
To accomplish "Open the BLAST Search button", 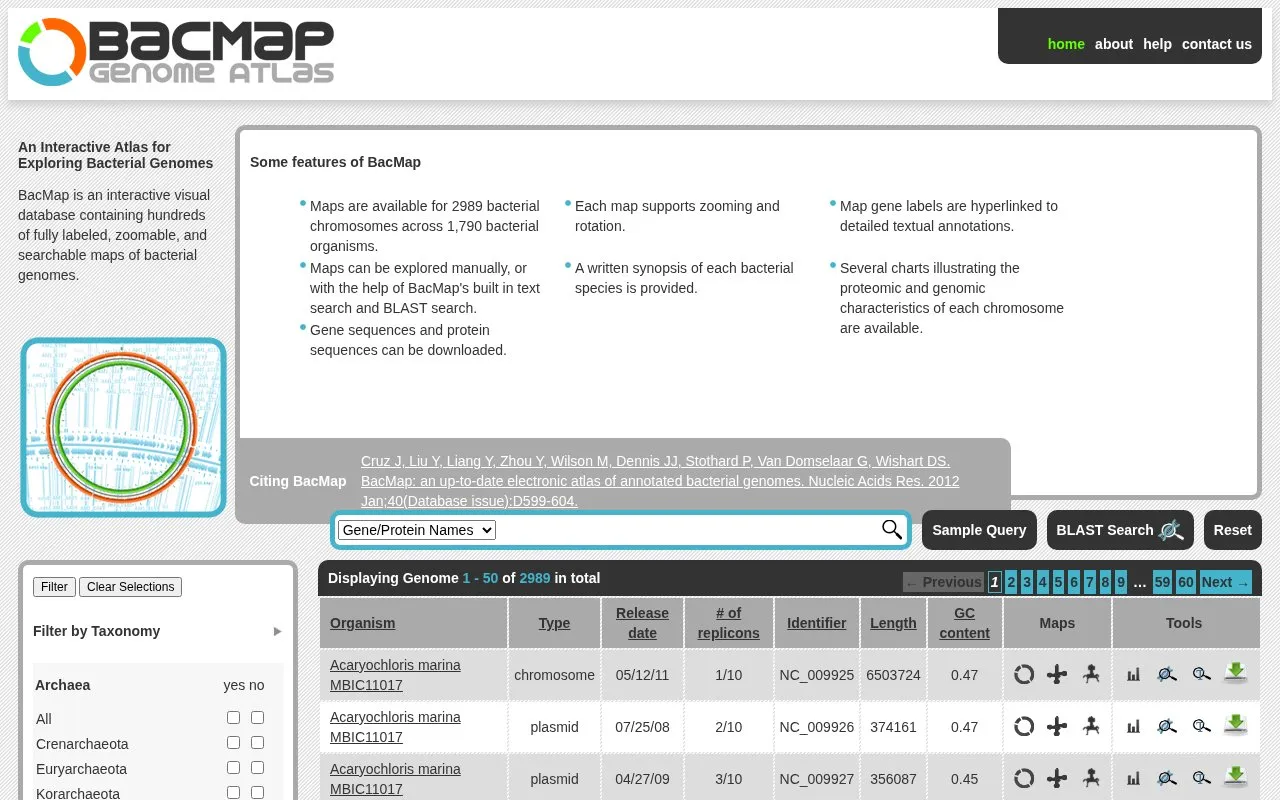I will (1120, 530).
